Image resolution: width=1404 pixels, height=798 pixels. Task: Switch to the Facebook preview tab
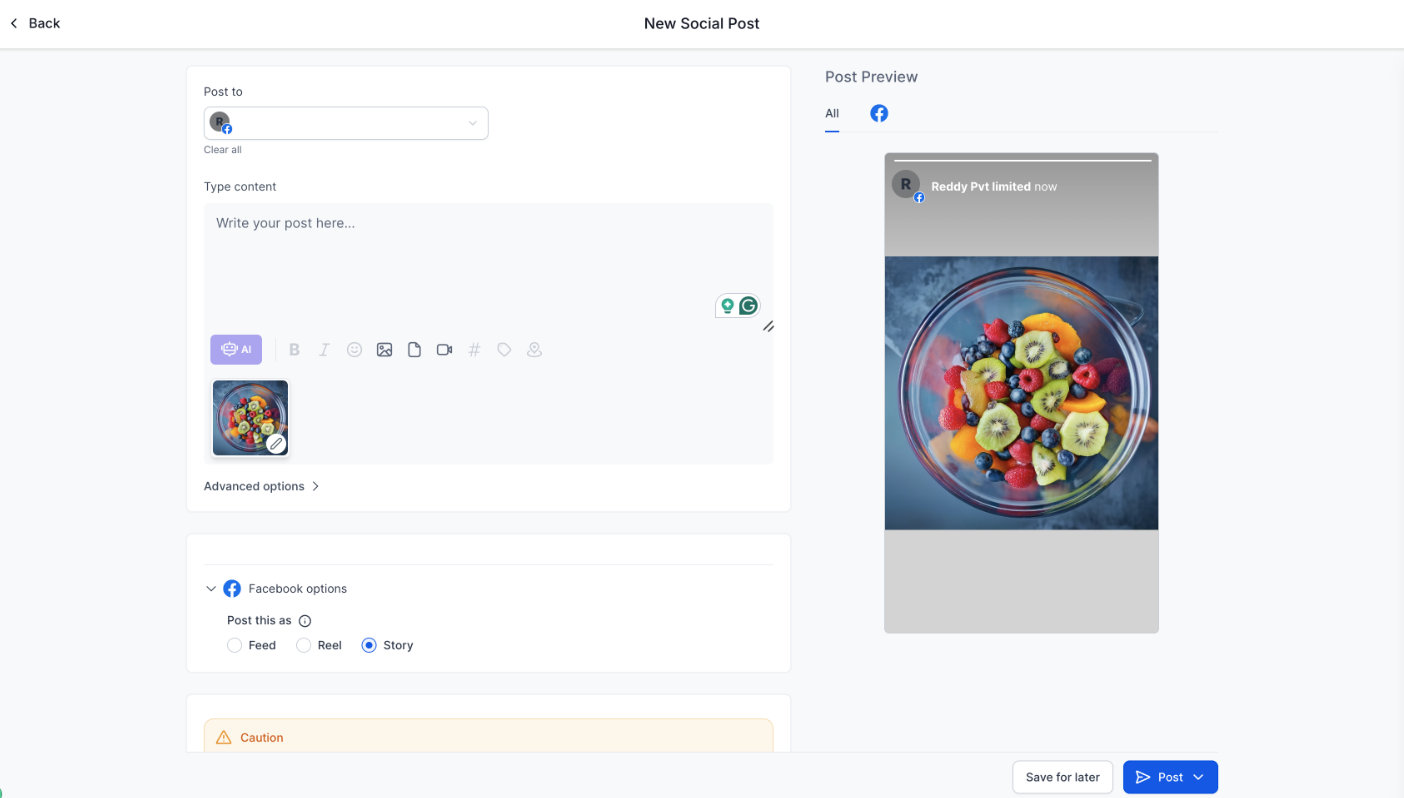879,114
